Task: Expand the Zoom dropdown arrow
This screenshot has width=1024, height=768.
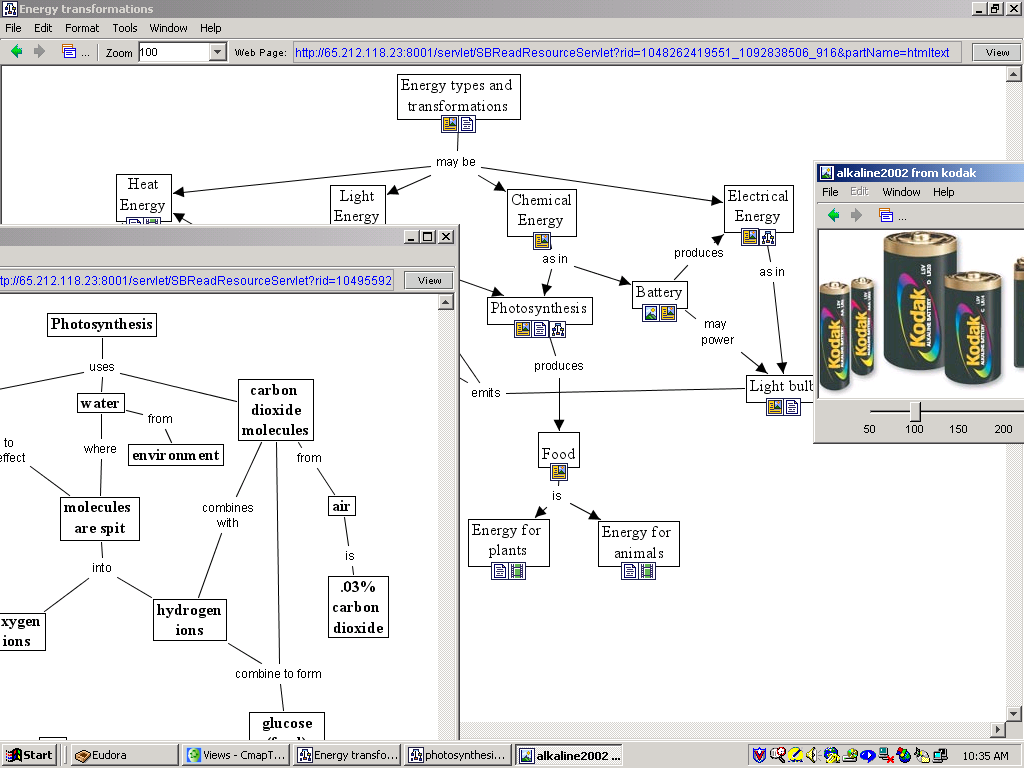Action: [x=217, y=52]
